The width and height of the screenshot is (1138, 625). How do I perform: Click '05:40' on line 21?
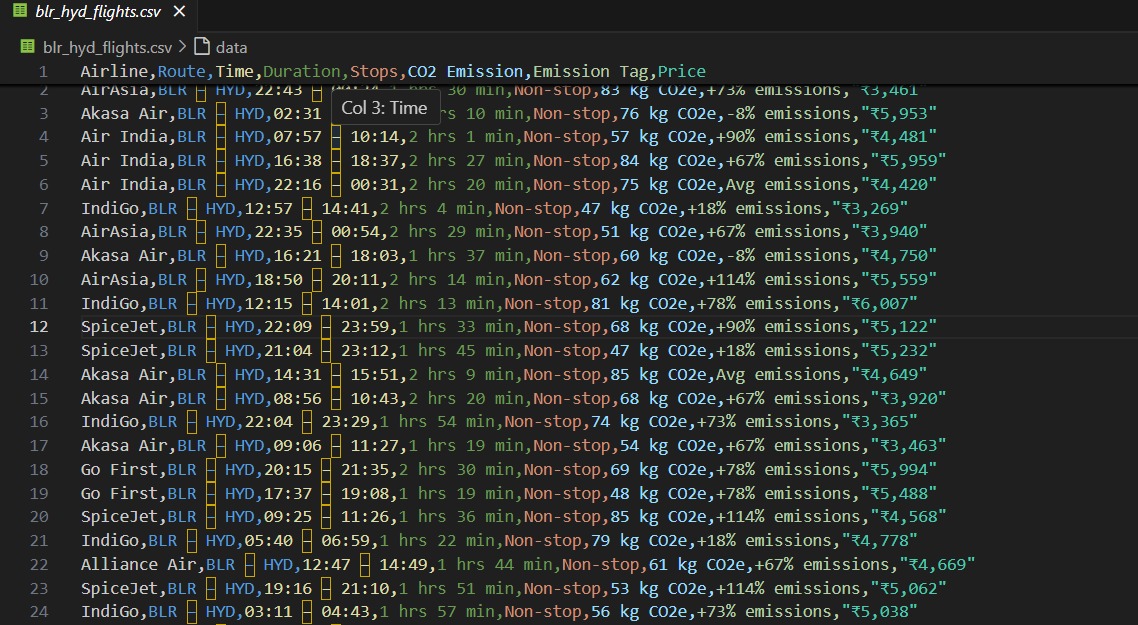coord(269,541)
